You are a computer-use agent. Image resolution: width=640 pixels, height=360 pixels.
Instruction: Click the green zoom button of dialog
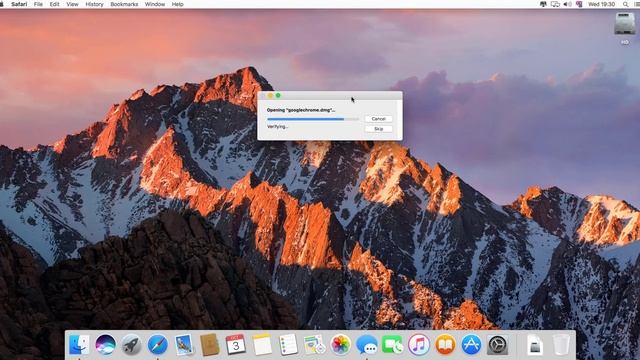278,96
